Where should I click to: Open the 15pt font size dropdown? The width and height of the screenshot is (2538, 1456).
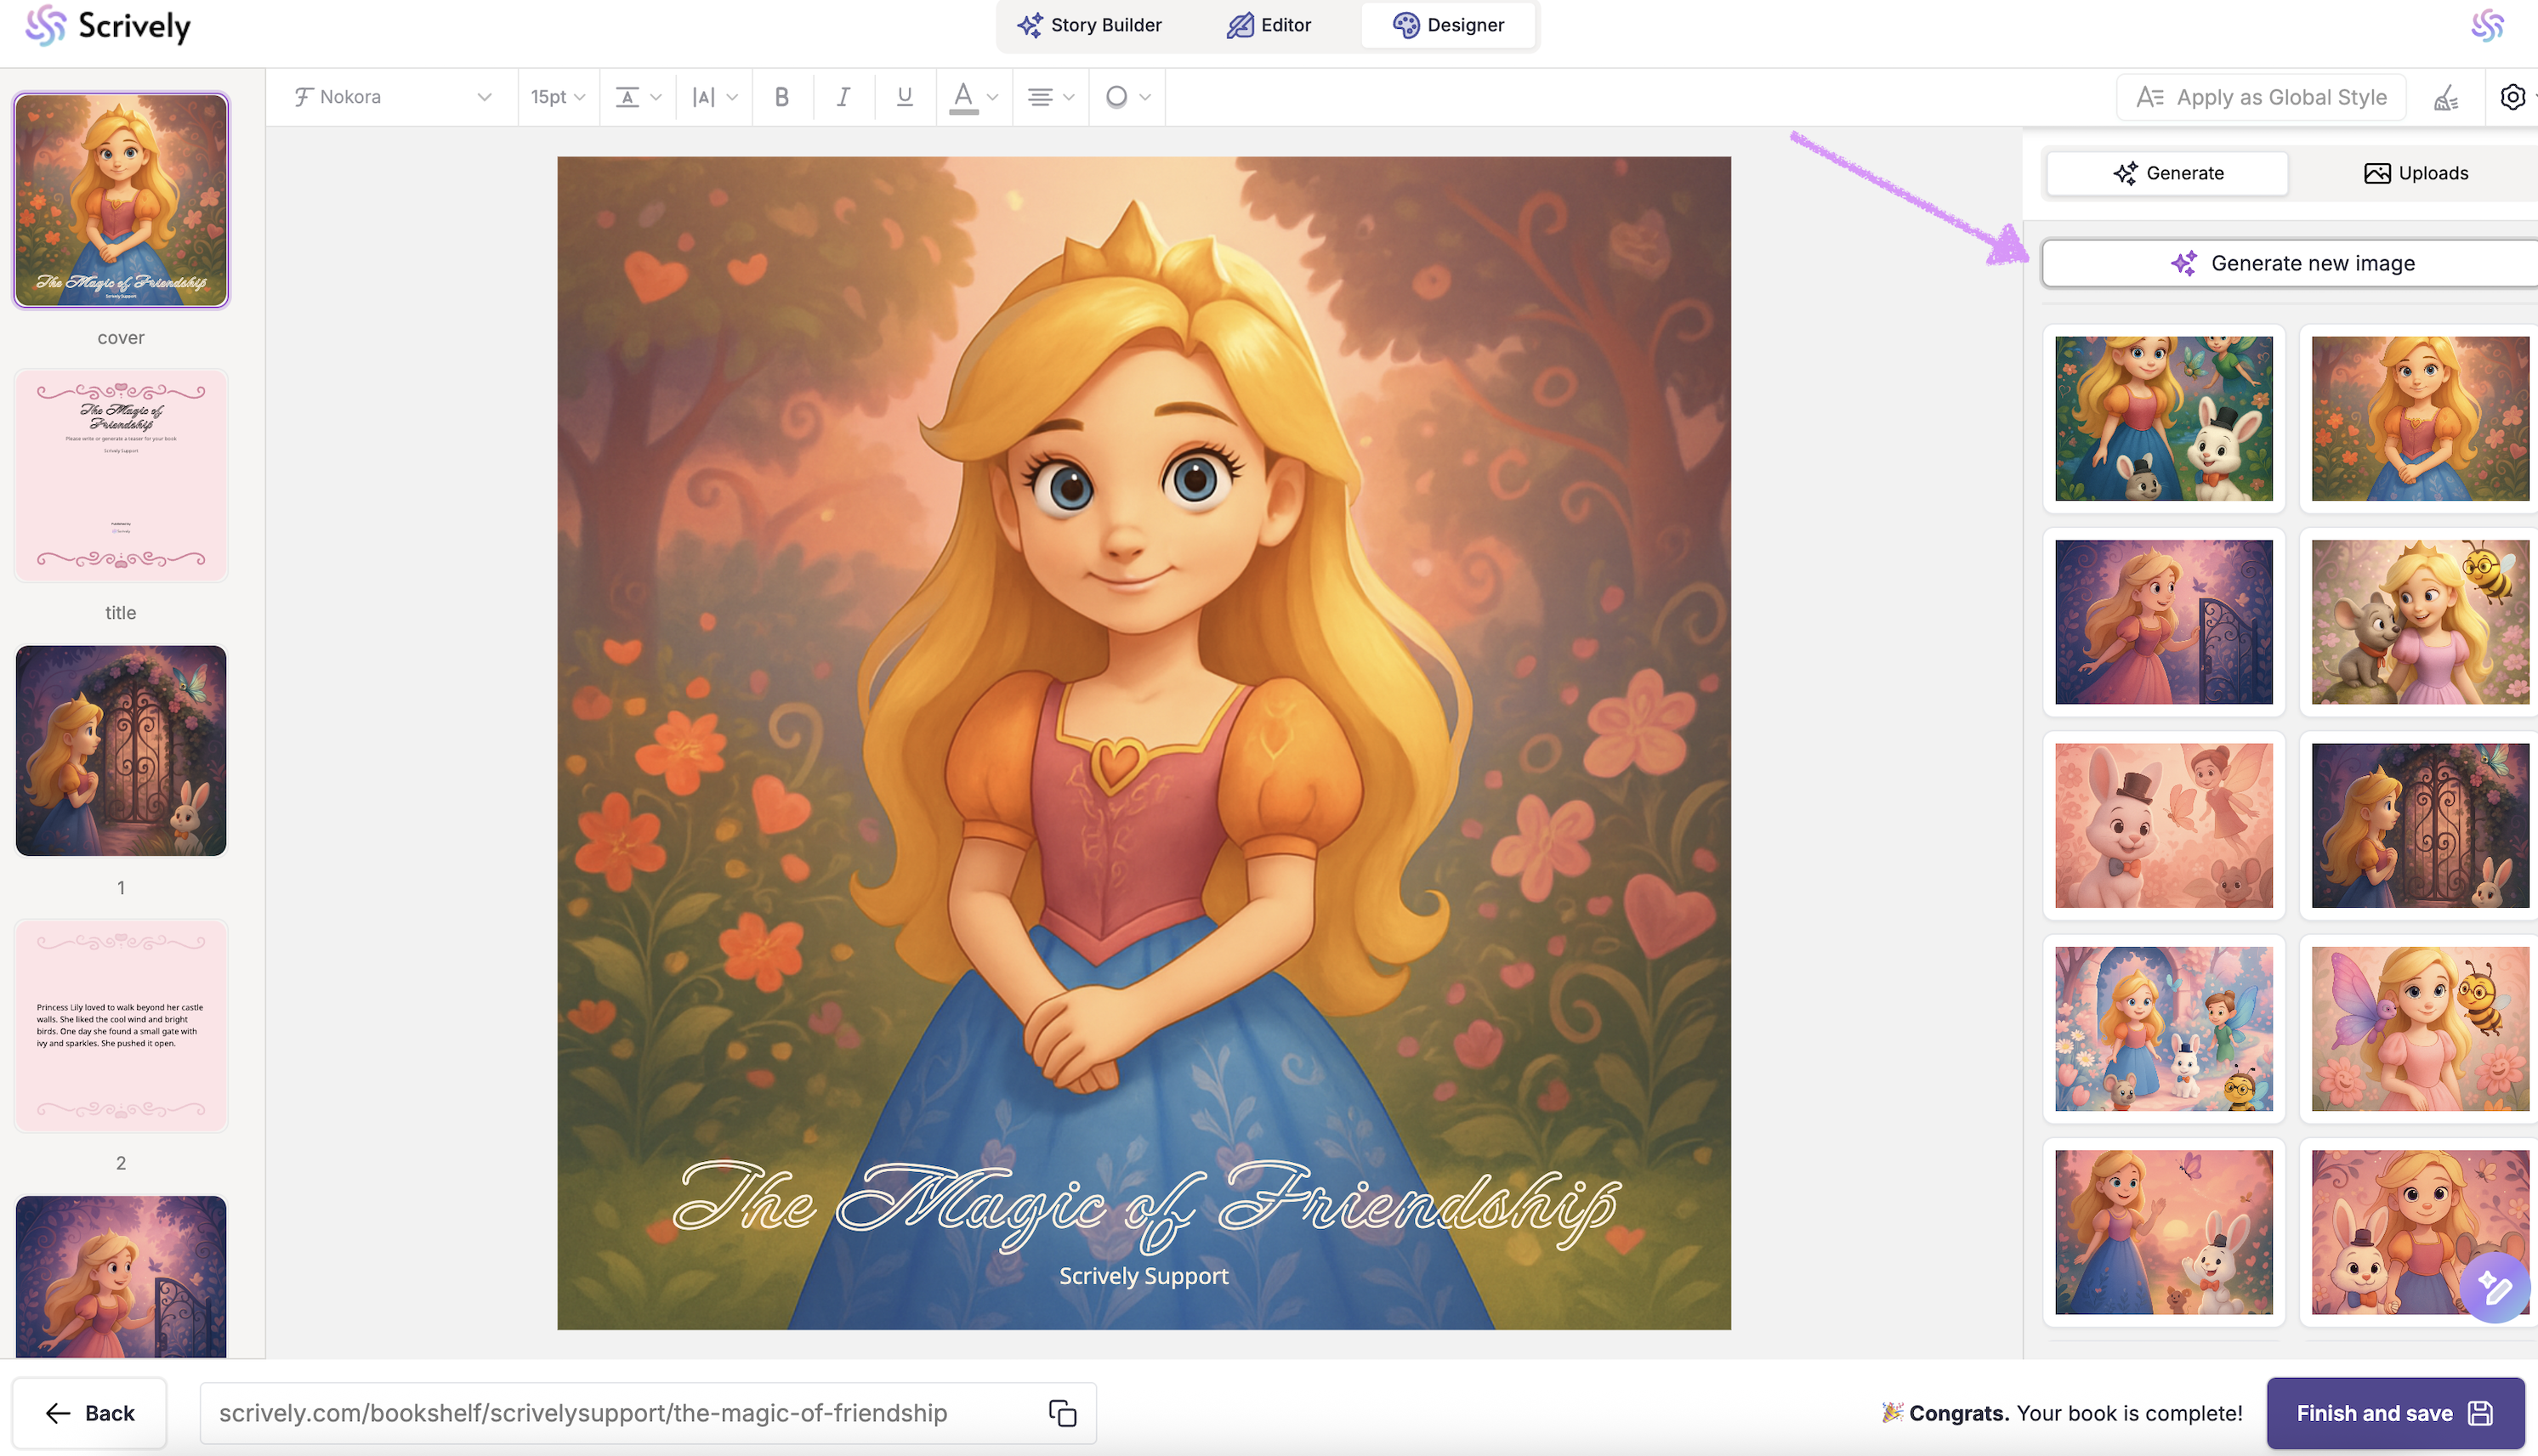558,97
